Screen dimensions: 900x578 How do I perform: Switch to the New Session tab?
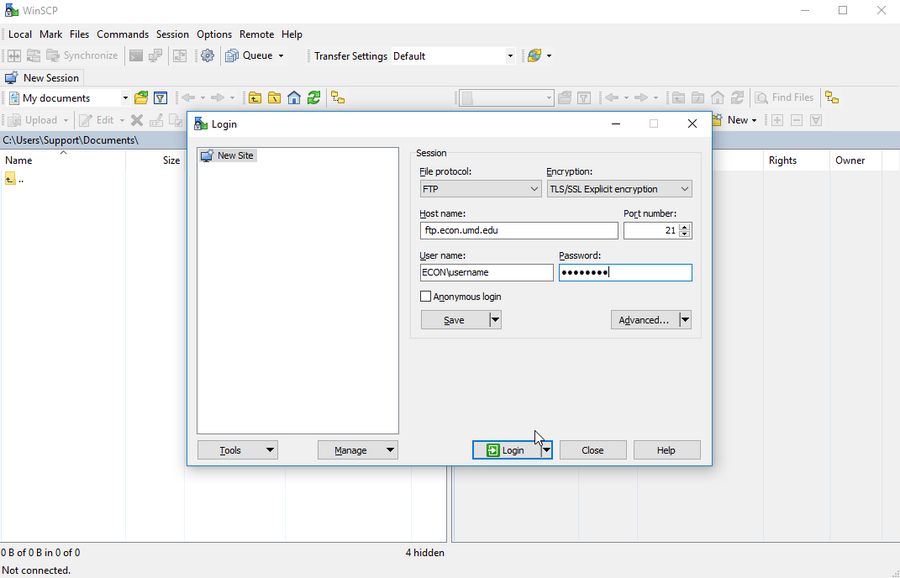[x=42, y=78]
